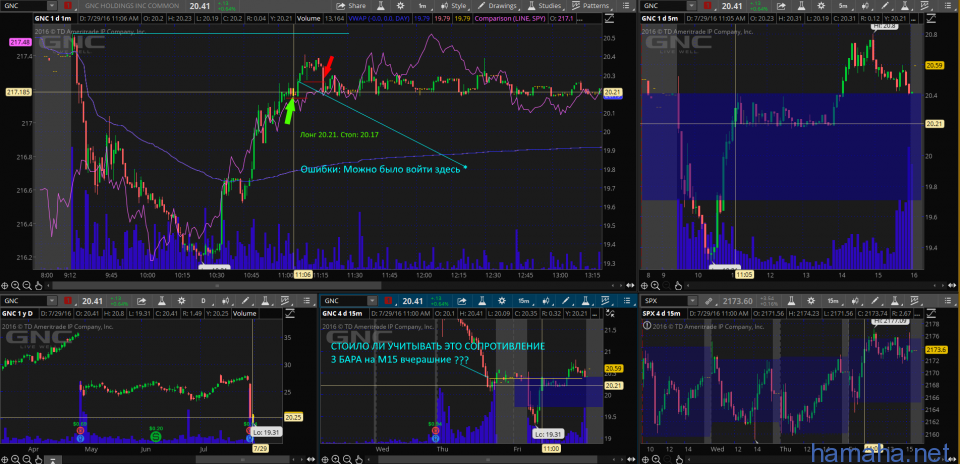Expand hidden studies ellipsis in 1m chart header

pyautogui.click(x=581, y=19)
